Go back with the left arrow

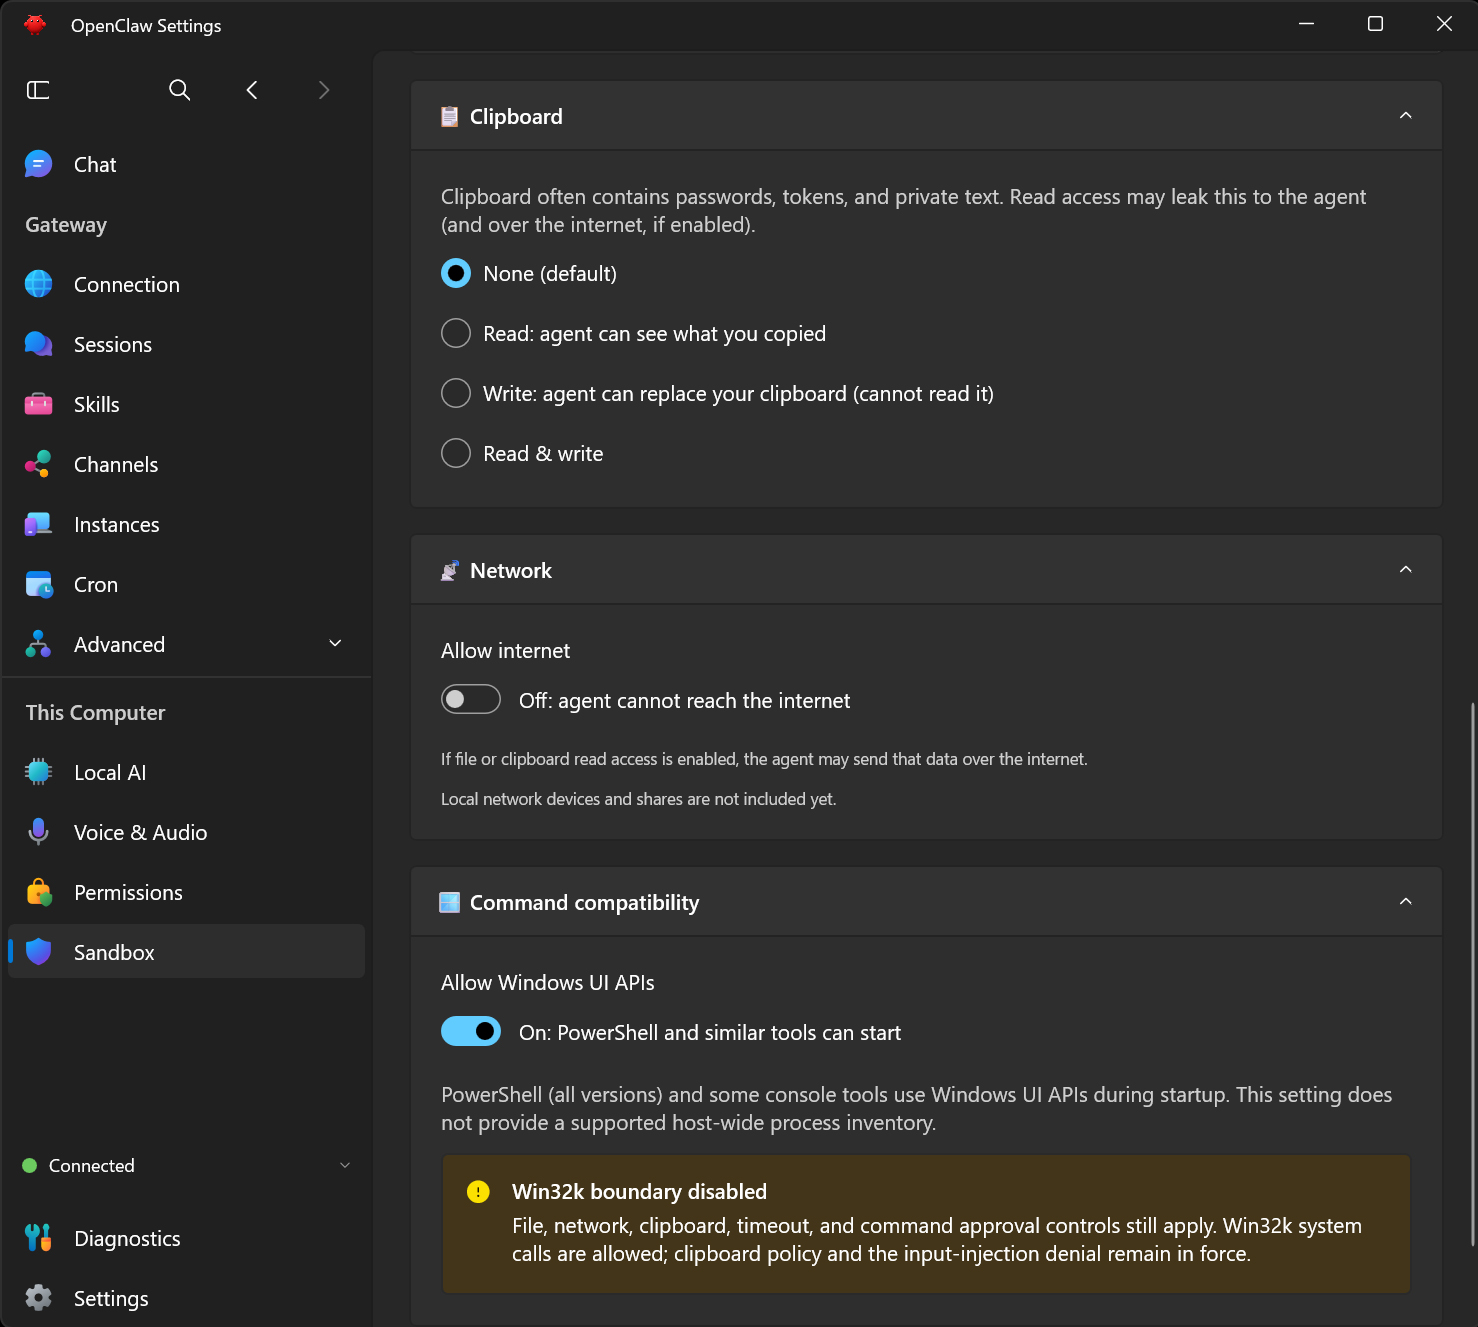click(x=252, y=90)
